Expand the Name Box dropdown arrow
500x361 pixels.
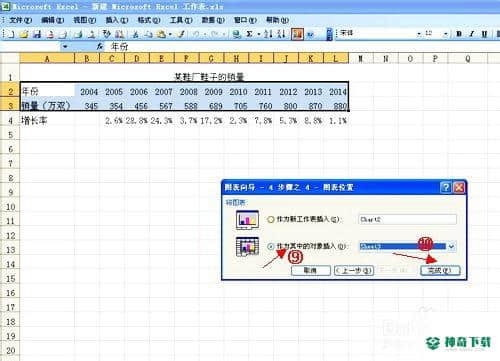click(65, 47)
